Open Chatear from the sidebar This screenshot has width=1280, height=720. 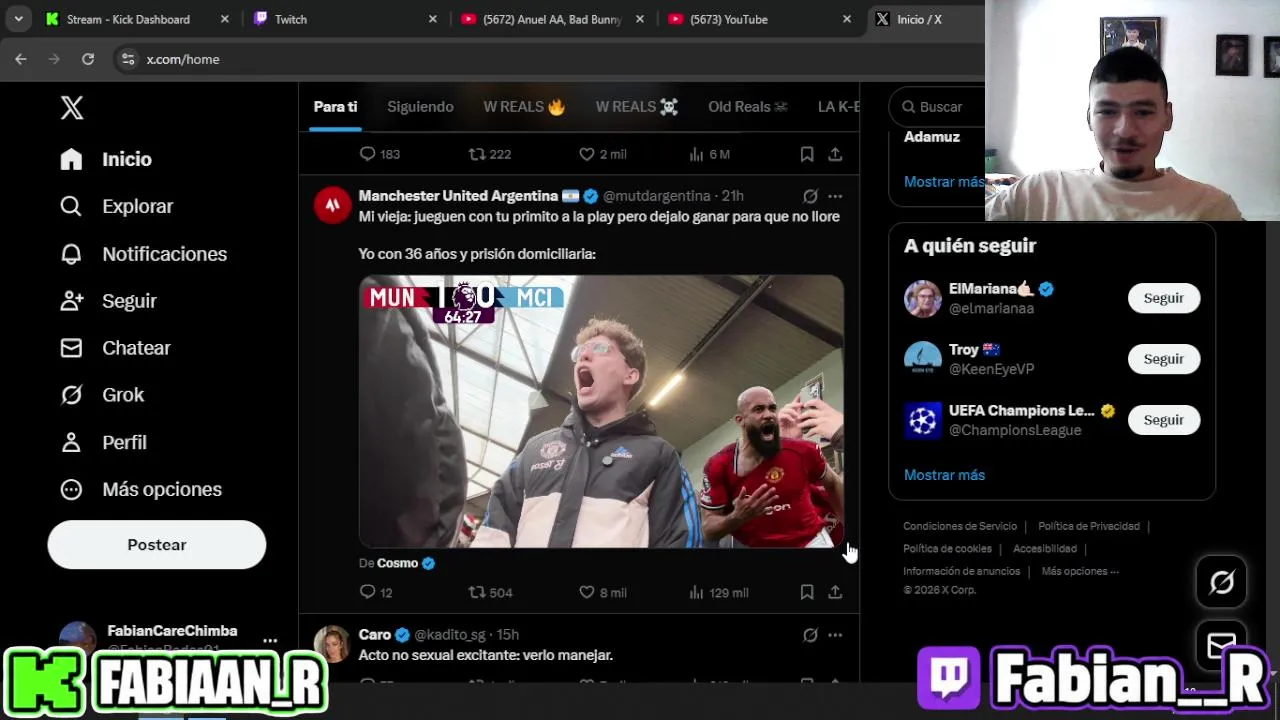point(115,348)
